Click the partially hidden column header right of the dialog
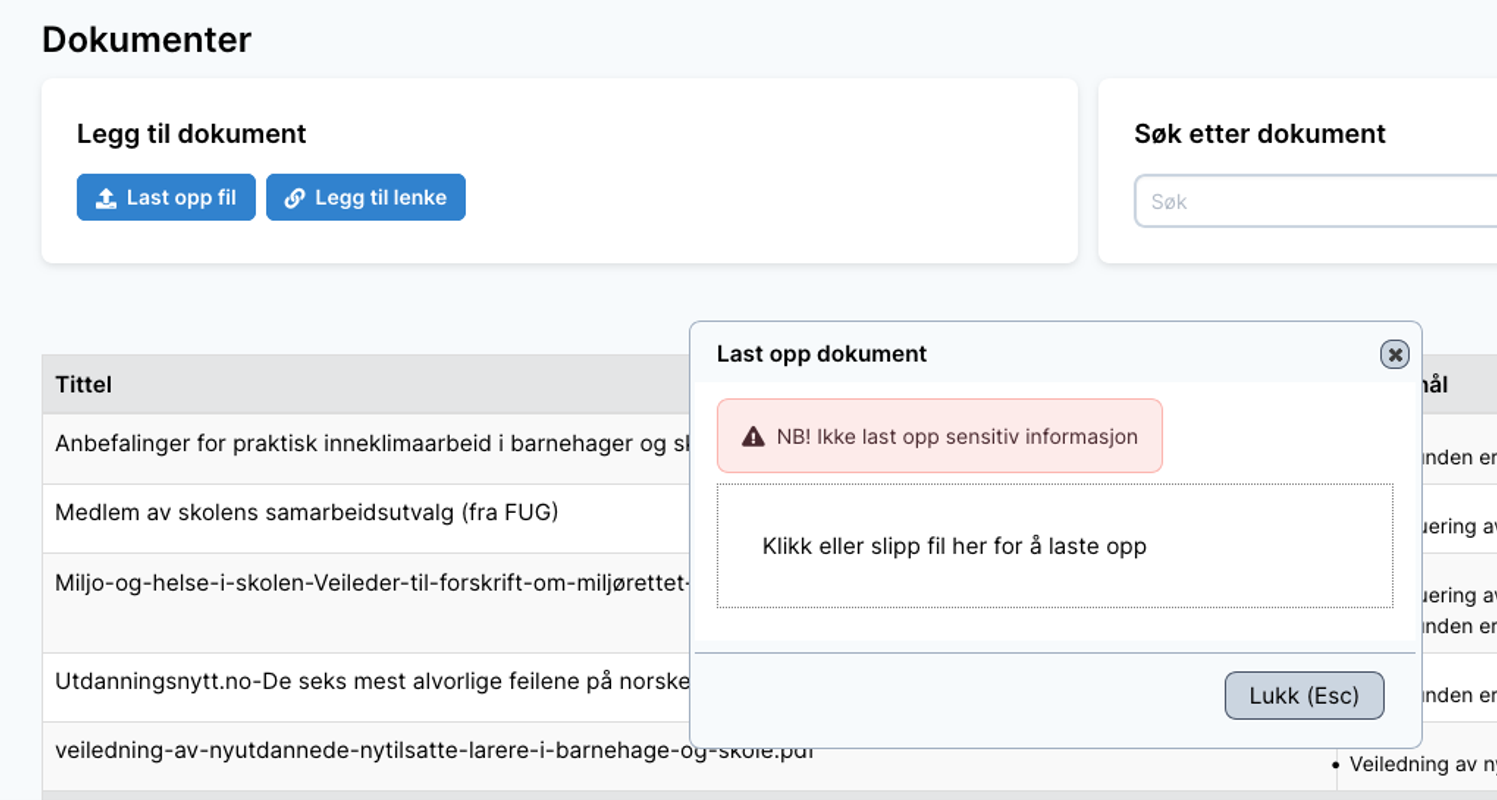The image size is (1497, 800). 1435,384
